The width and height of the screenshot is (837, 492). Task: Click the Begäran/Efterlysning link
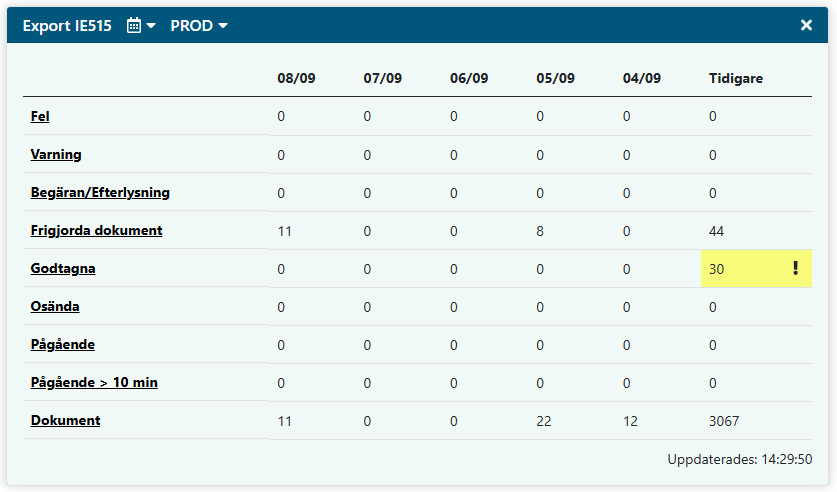[x=100, y=193]
